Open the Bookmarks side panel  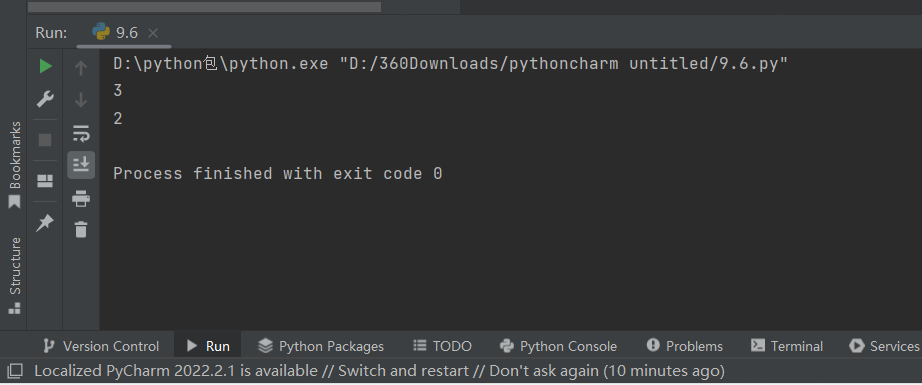coord(14,165)
